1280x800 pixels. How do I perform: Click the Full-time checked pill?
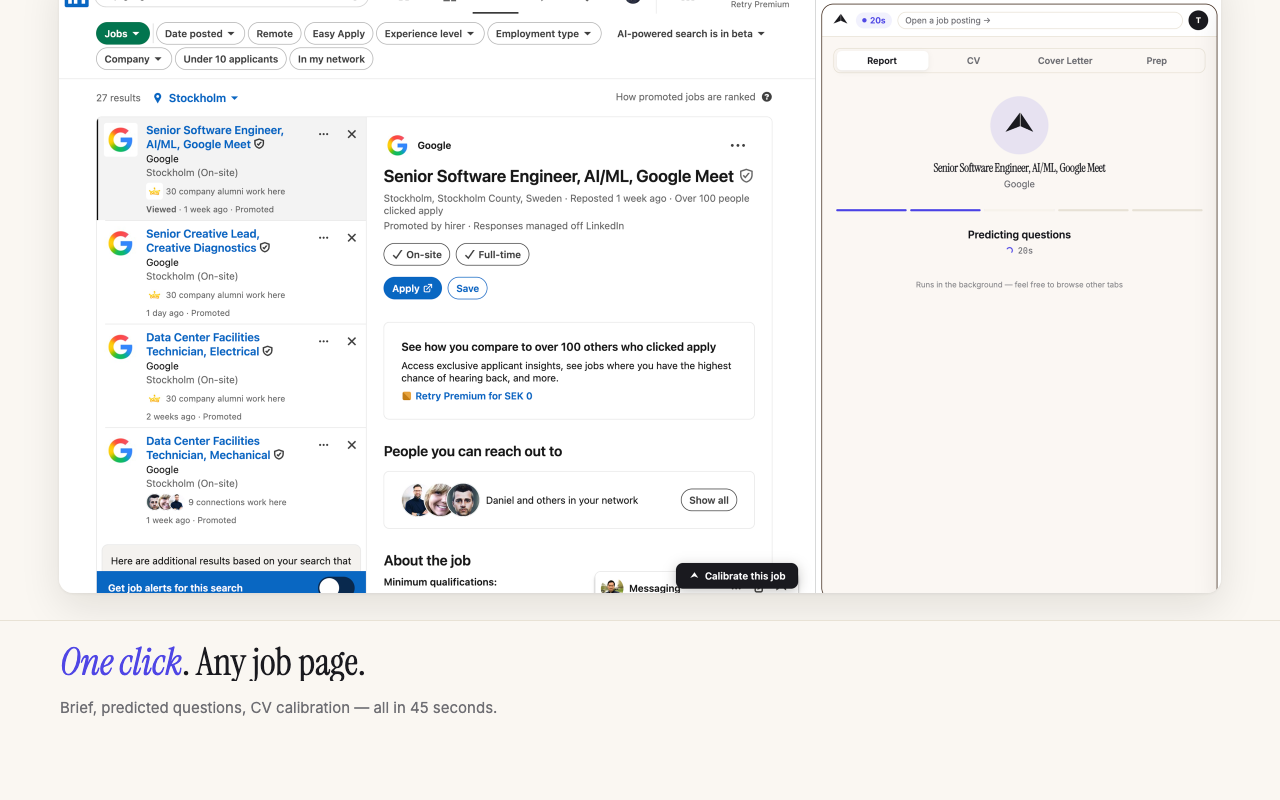pyautogui.click(x=492, y=255)
